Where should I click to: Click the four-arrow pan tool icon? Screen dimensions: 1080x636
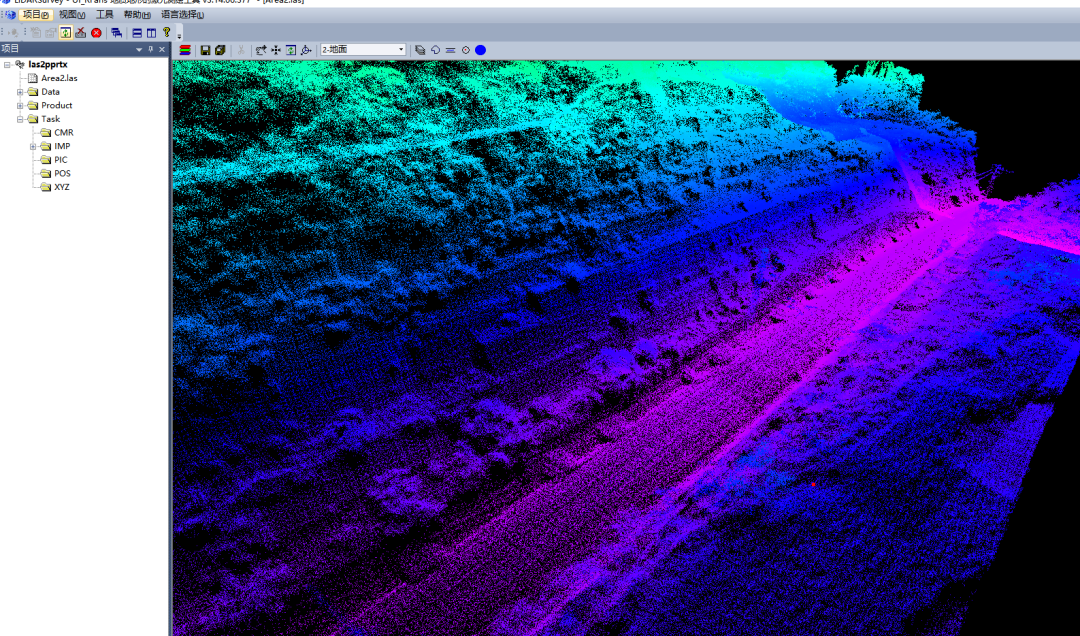point(276,50)
